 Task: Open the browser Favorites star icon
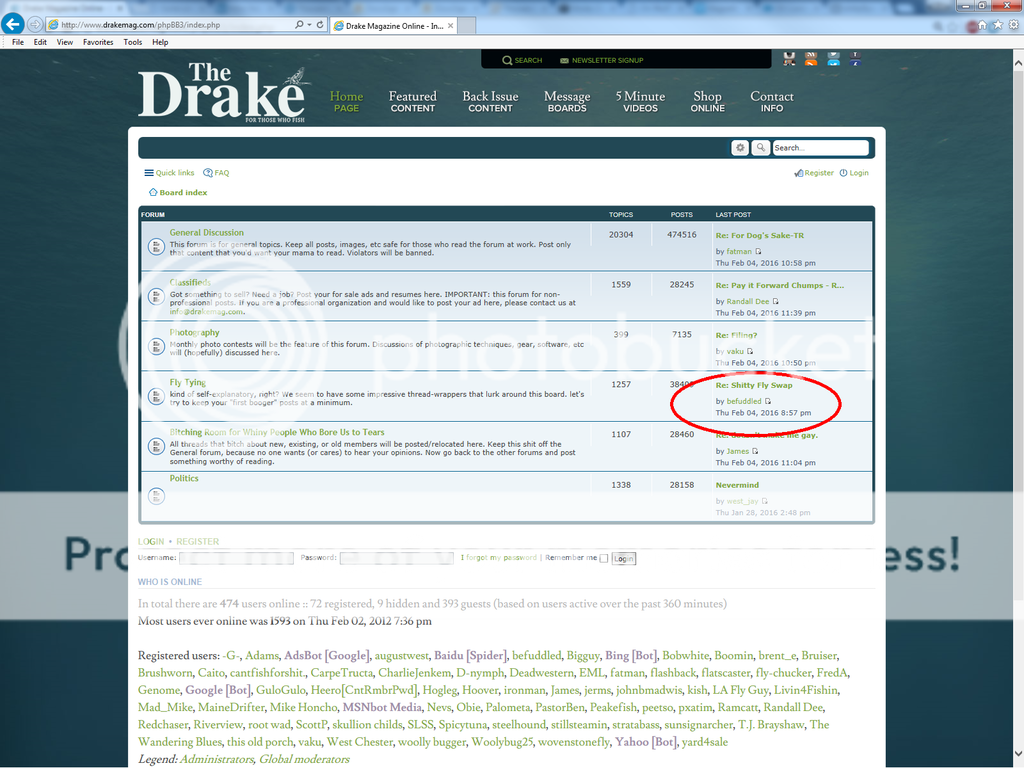pyautogui.click(x=997, y=25)
